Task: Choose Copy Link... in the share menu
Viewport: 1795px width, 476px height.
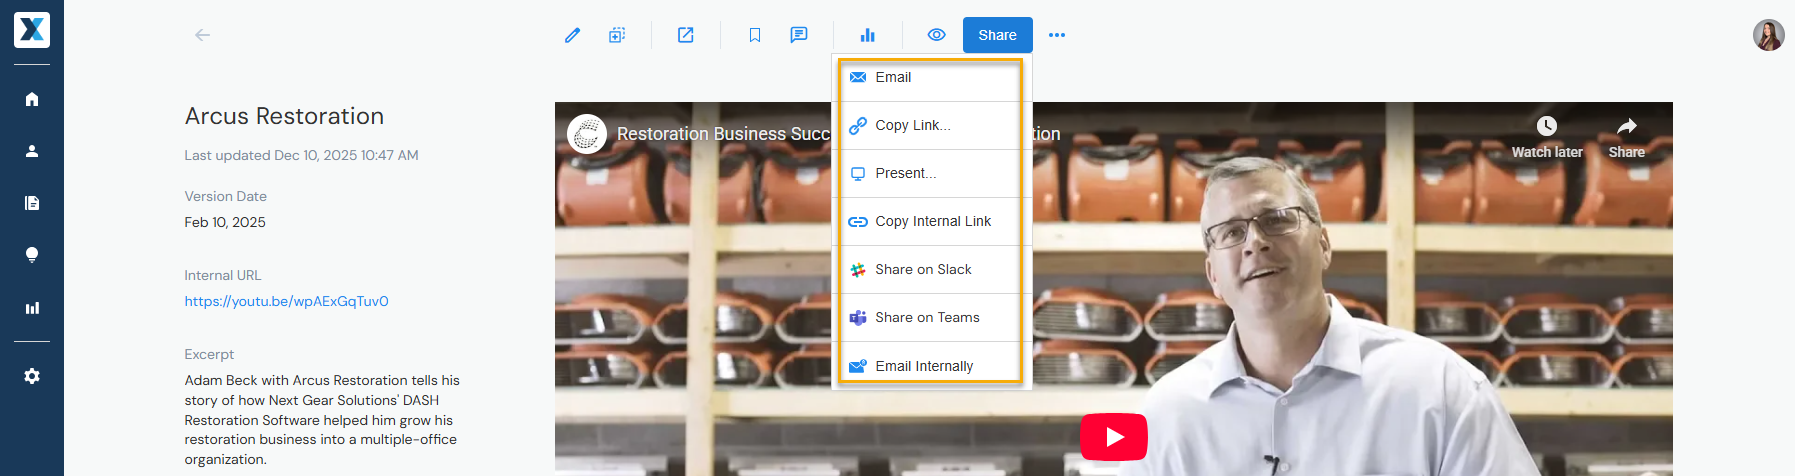Action: pyautogui.click(x=931, y=125)
